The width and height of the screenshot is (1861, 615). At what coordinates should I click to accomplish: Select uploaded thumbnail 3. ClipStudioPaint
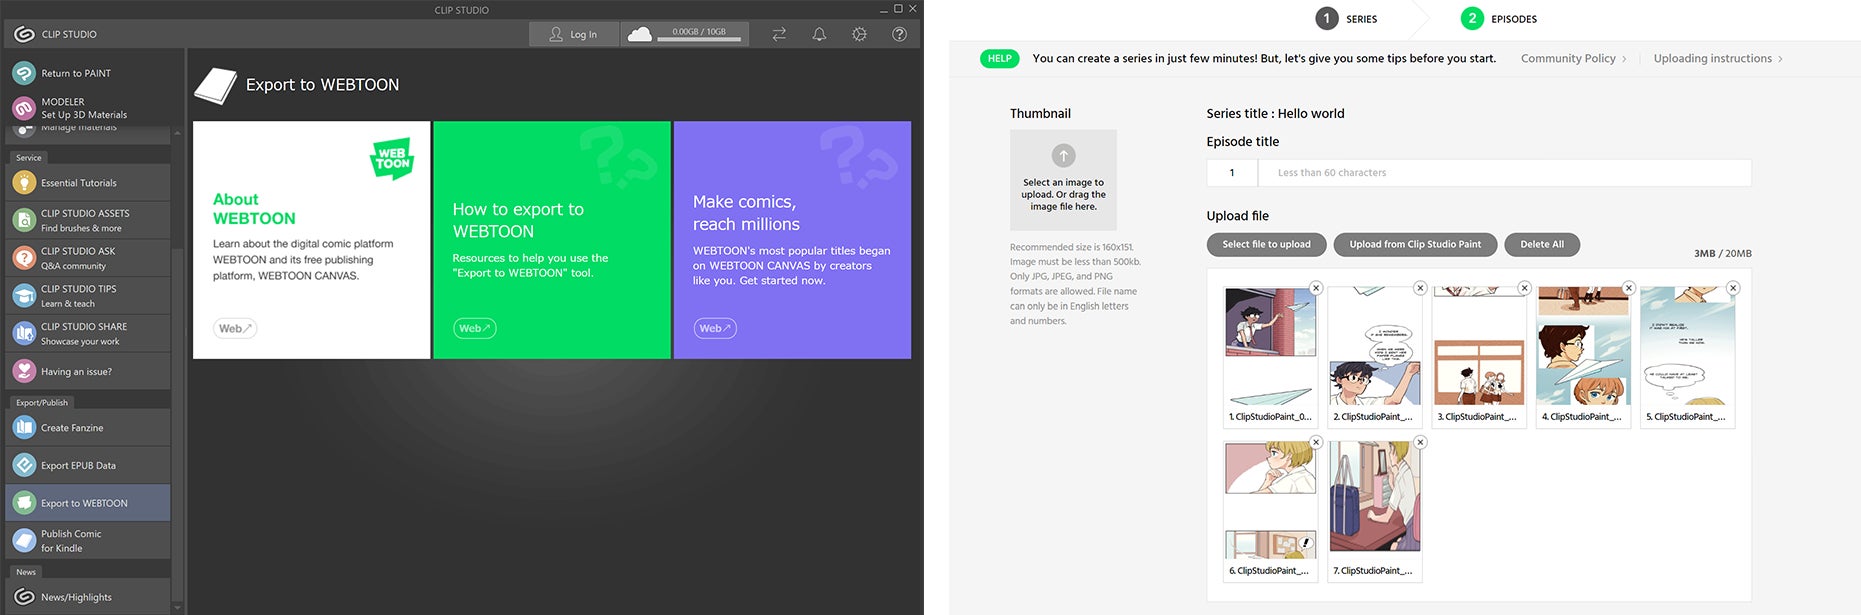pos(1479,357)
